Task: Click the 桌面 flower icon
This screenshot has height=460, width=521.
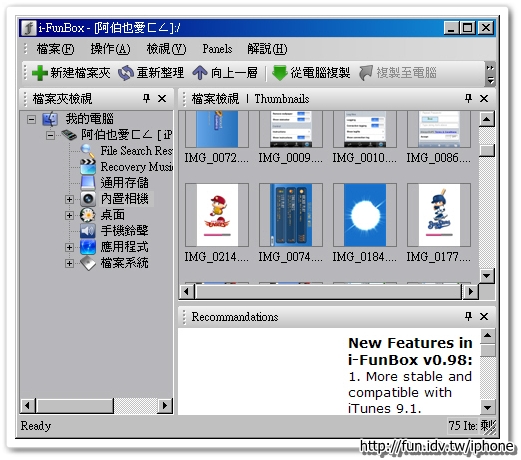Action: [88, 215]
